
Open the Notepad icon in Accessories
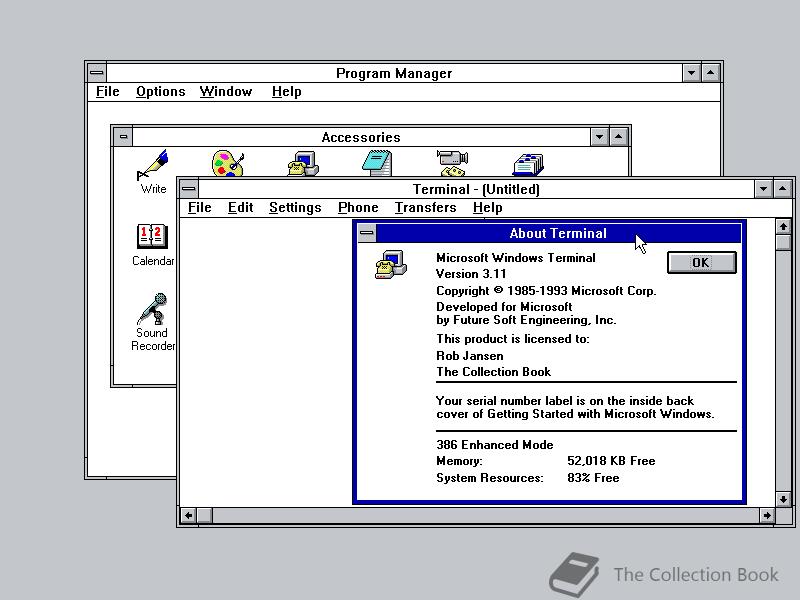[377, 163]
